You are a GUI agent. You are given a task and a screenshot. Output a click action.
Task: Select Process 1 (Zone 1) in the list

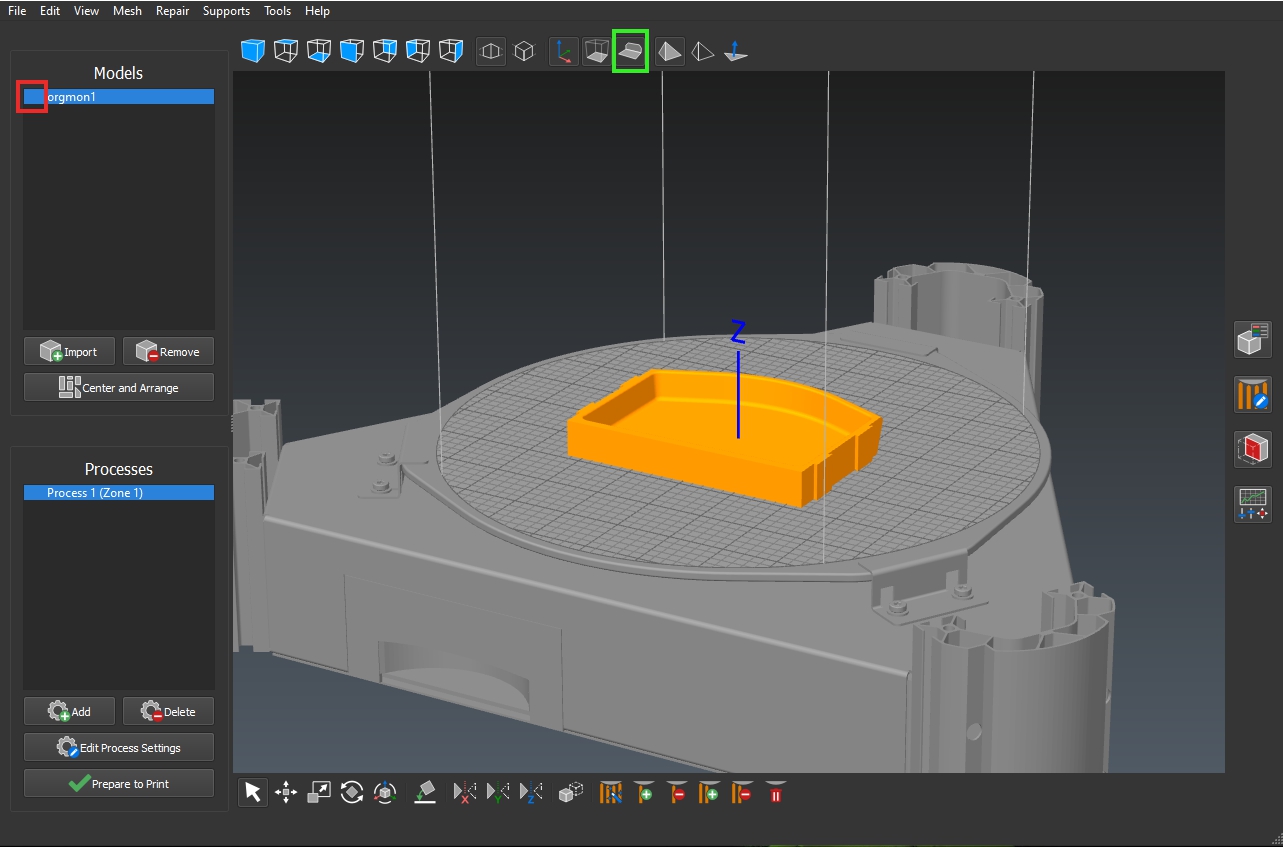[x=118, y=493]
